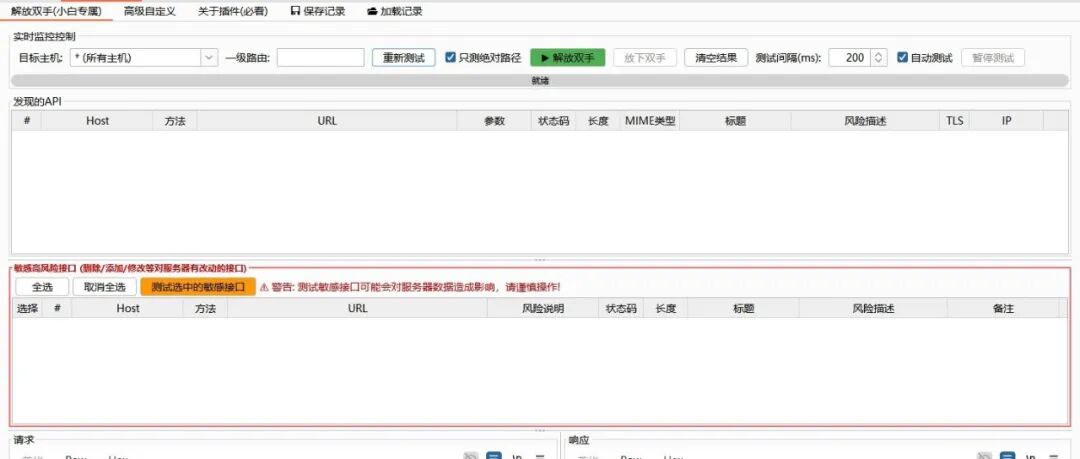
Task: Click 风险描述 header in sensitive interface table
Action: 873,308
